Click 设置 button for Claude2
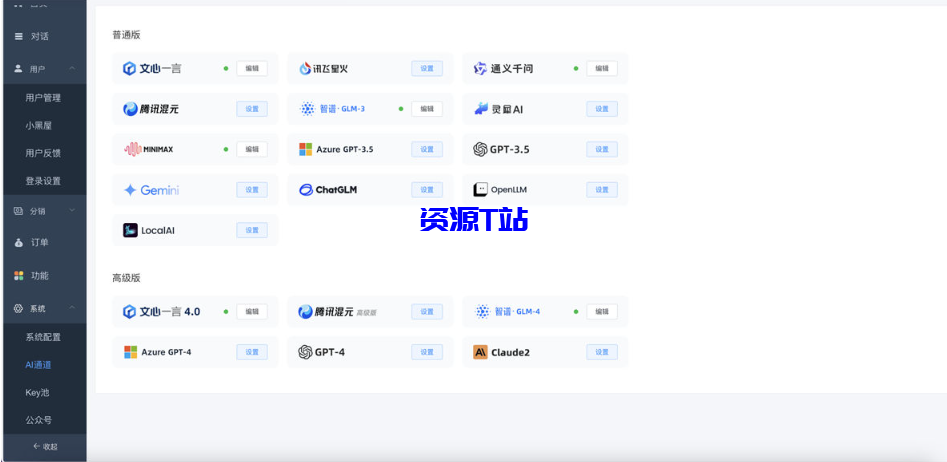This screenshot has width=947, height=462. point(602,352)
